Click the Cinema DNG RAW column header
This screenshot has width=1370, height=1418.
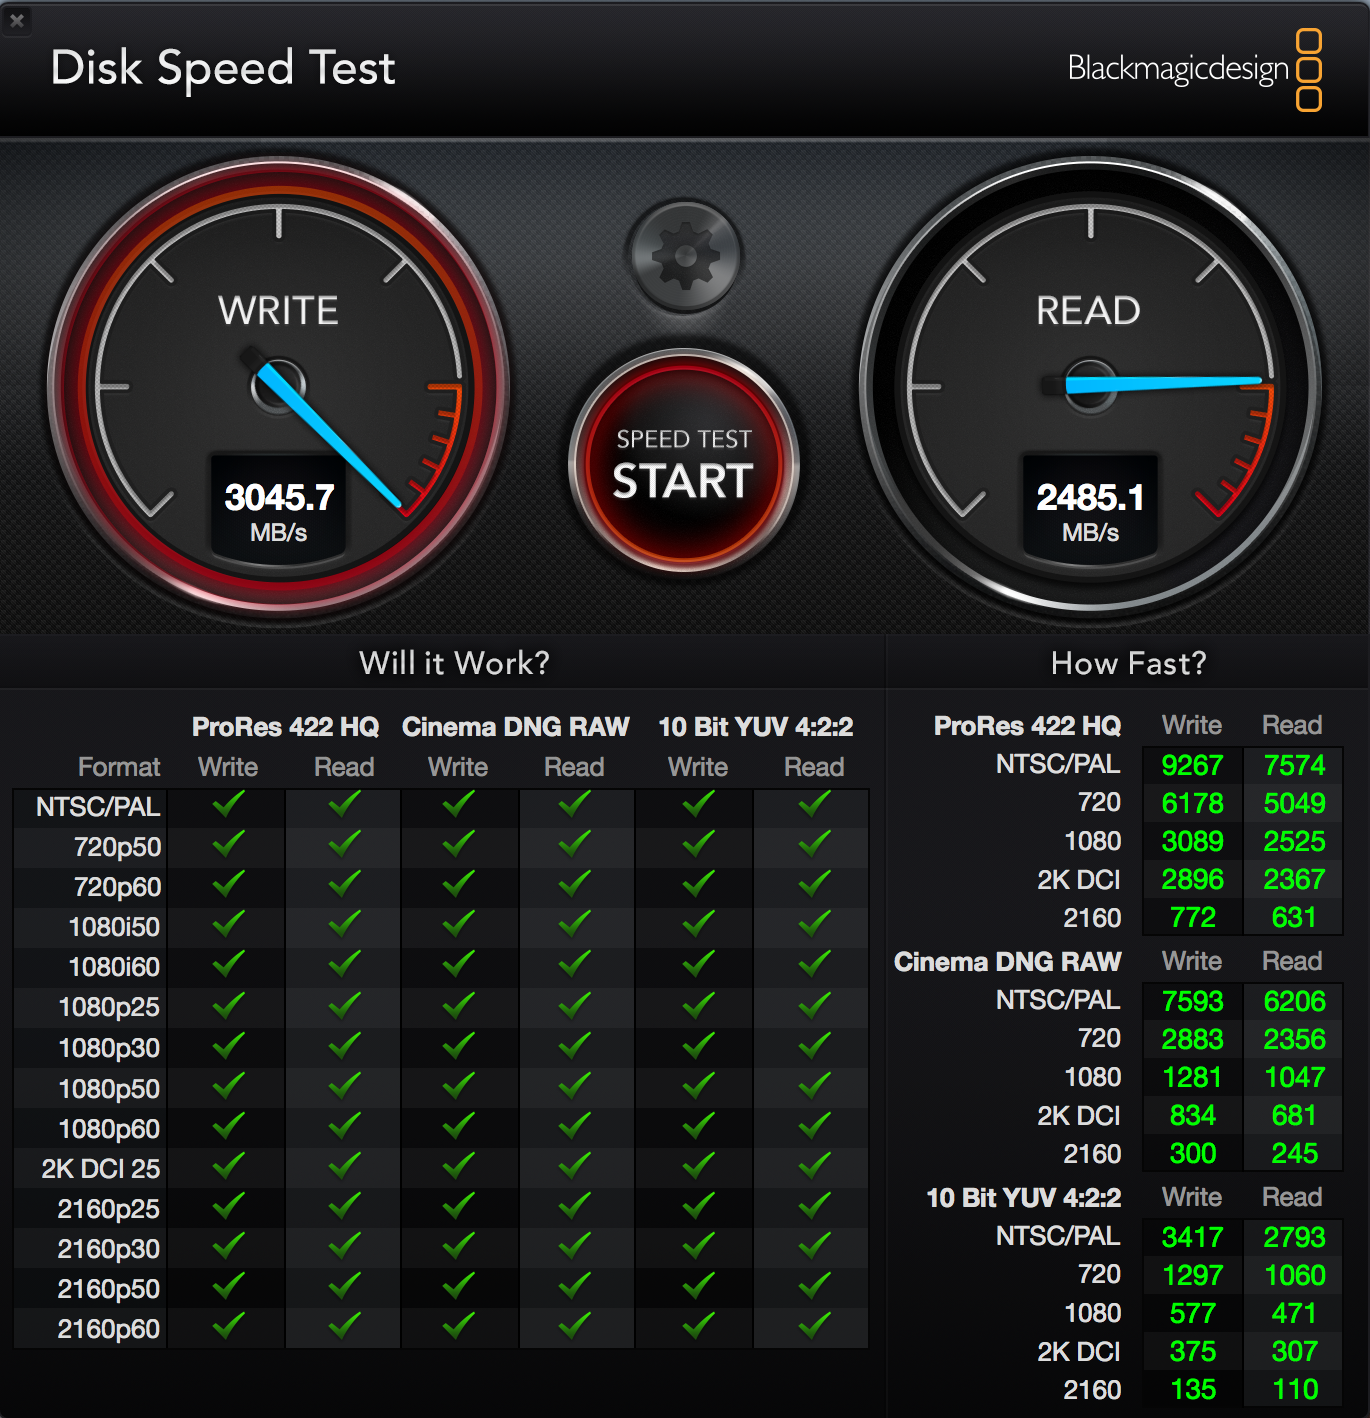point(516,727)
